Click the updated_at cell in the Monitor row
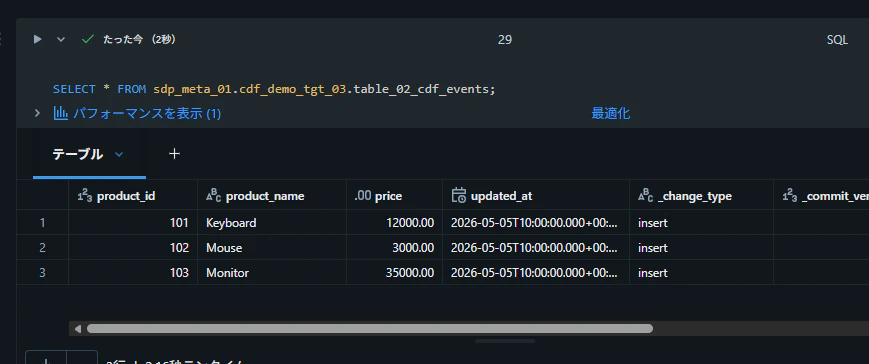 pyautogui.click(x=536, y=273)
